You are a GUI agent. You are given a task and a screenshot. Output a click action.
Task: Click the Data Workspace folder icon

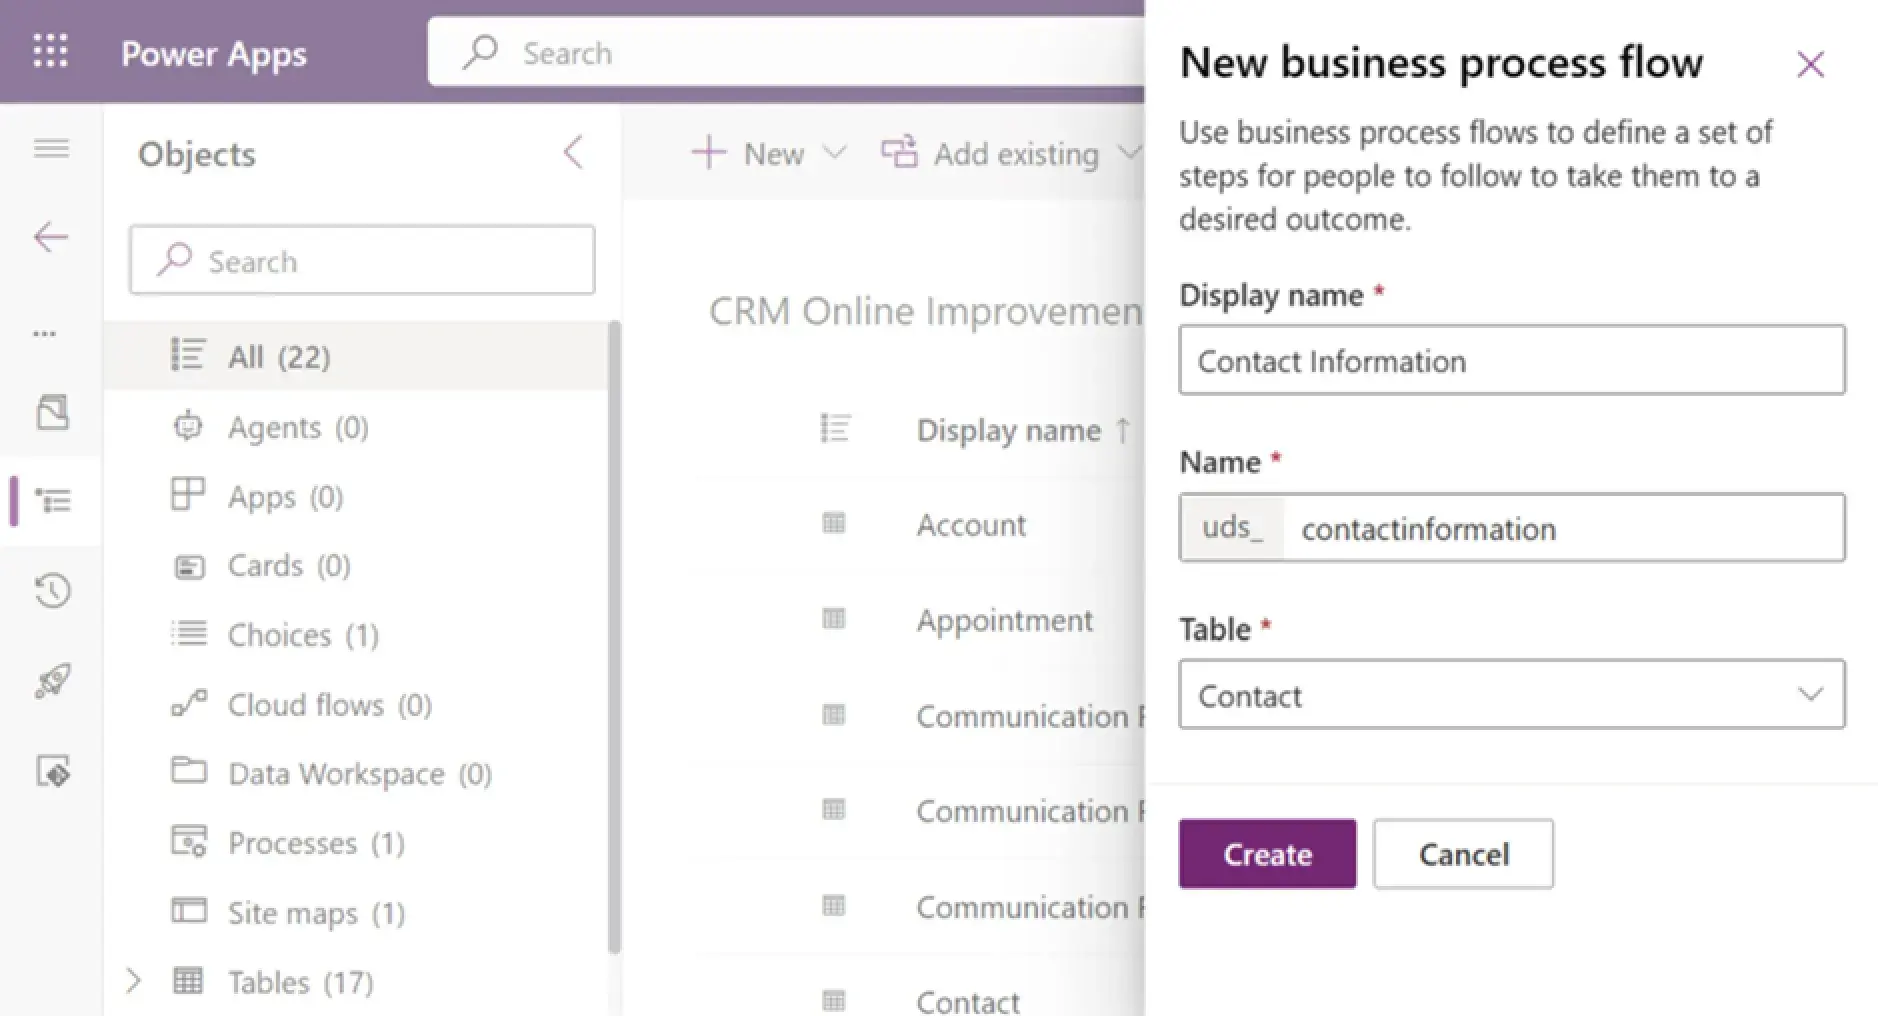189,770
